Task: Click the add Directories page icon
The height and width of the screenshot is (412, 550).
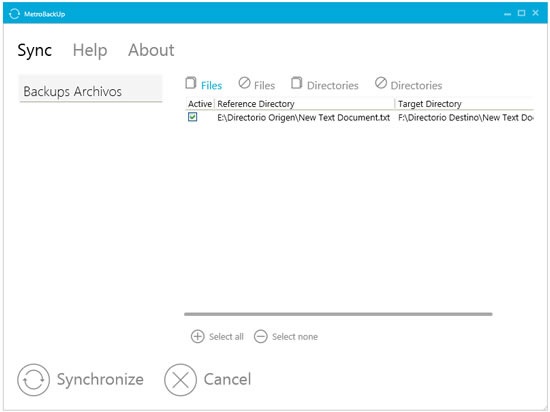Action: tap(296, 83)
